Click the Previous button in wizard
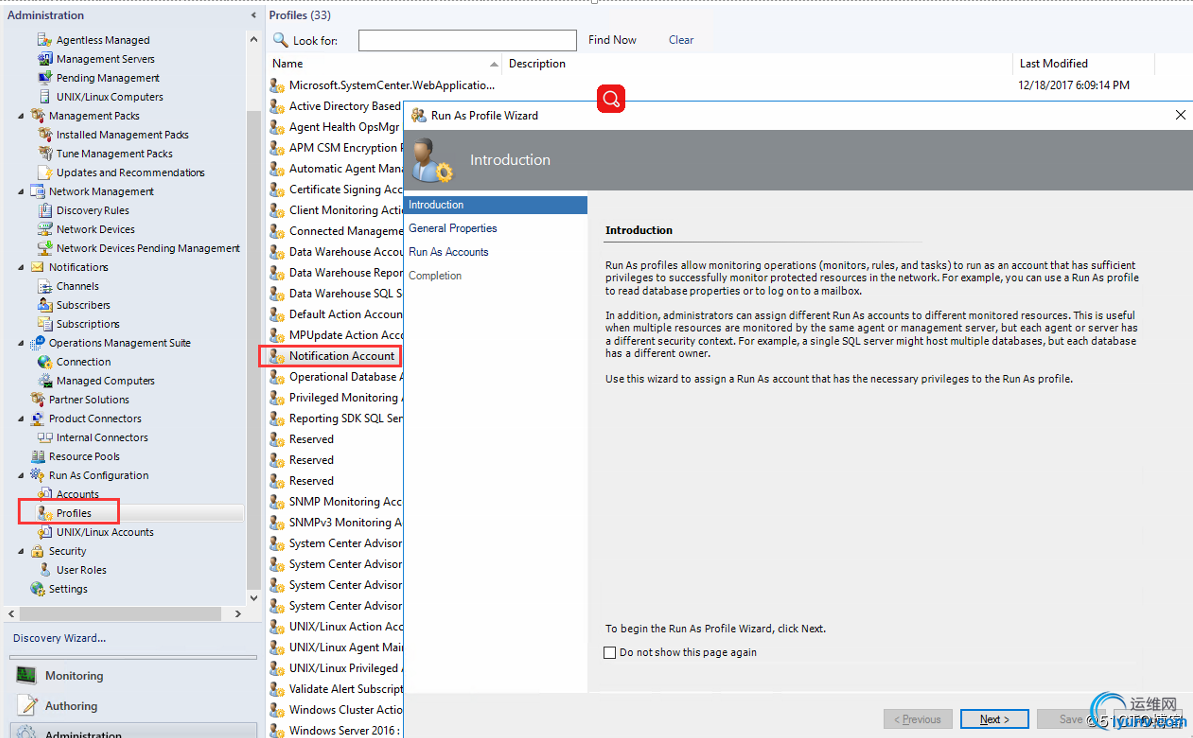1193x738 pixels. tap(917, 719)
